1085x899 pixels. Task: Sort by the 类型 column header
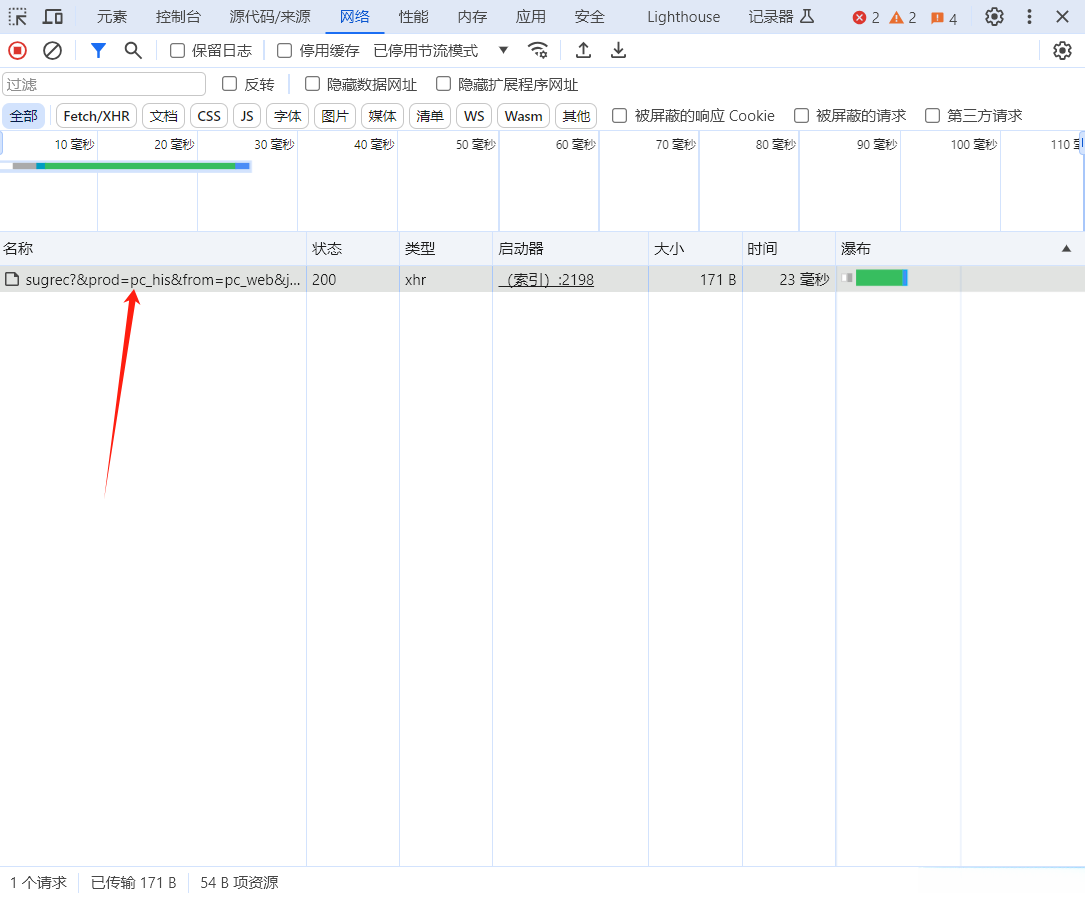(x=446, y=248)
